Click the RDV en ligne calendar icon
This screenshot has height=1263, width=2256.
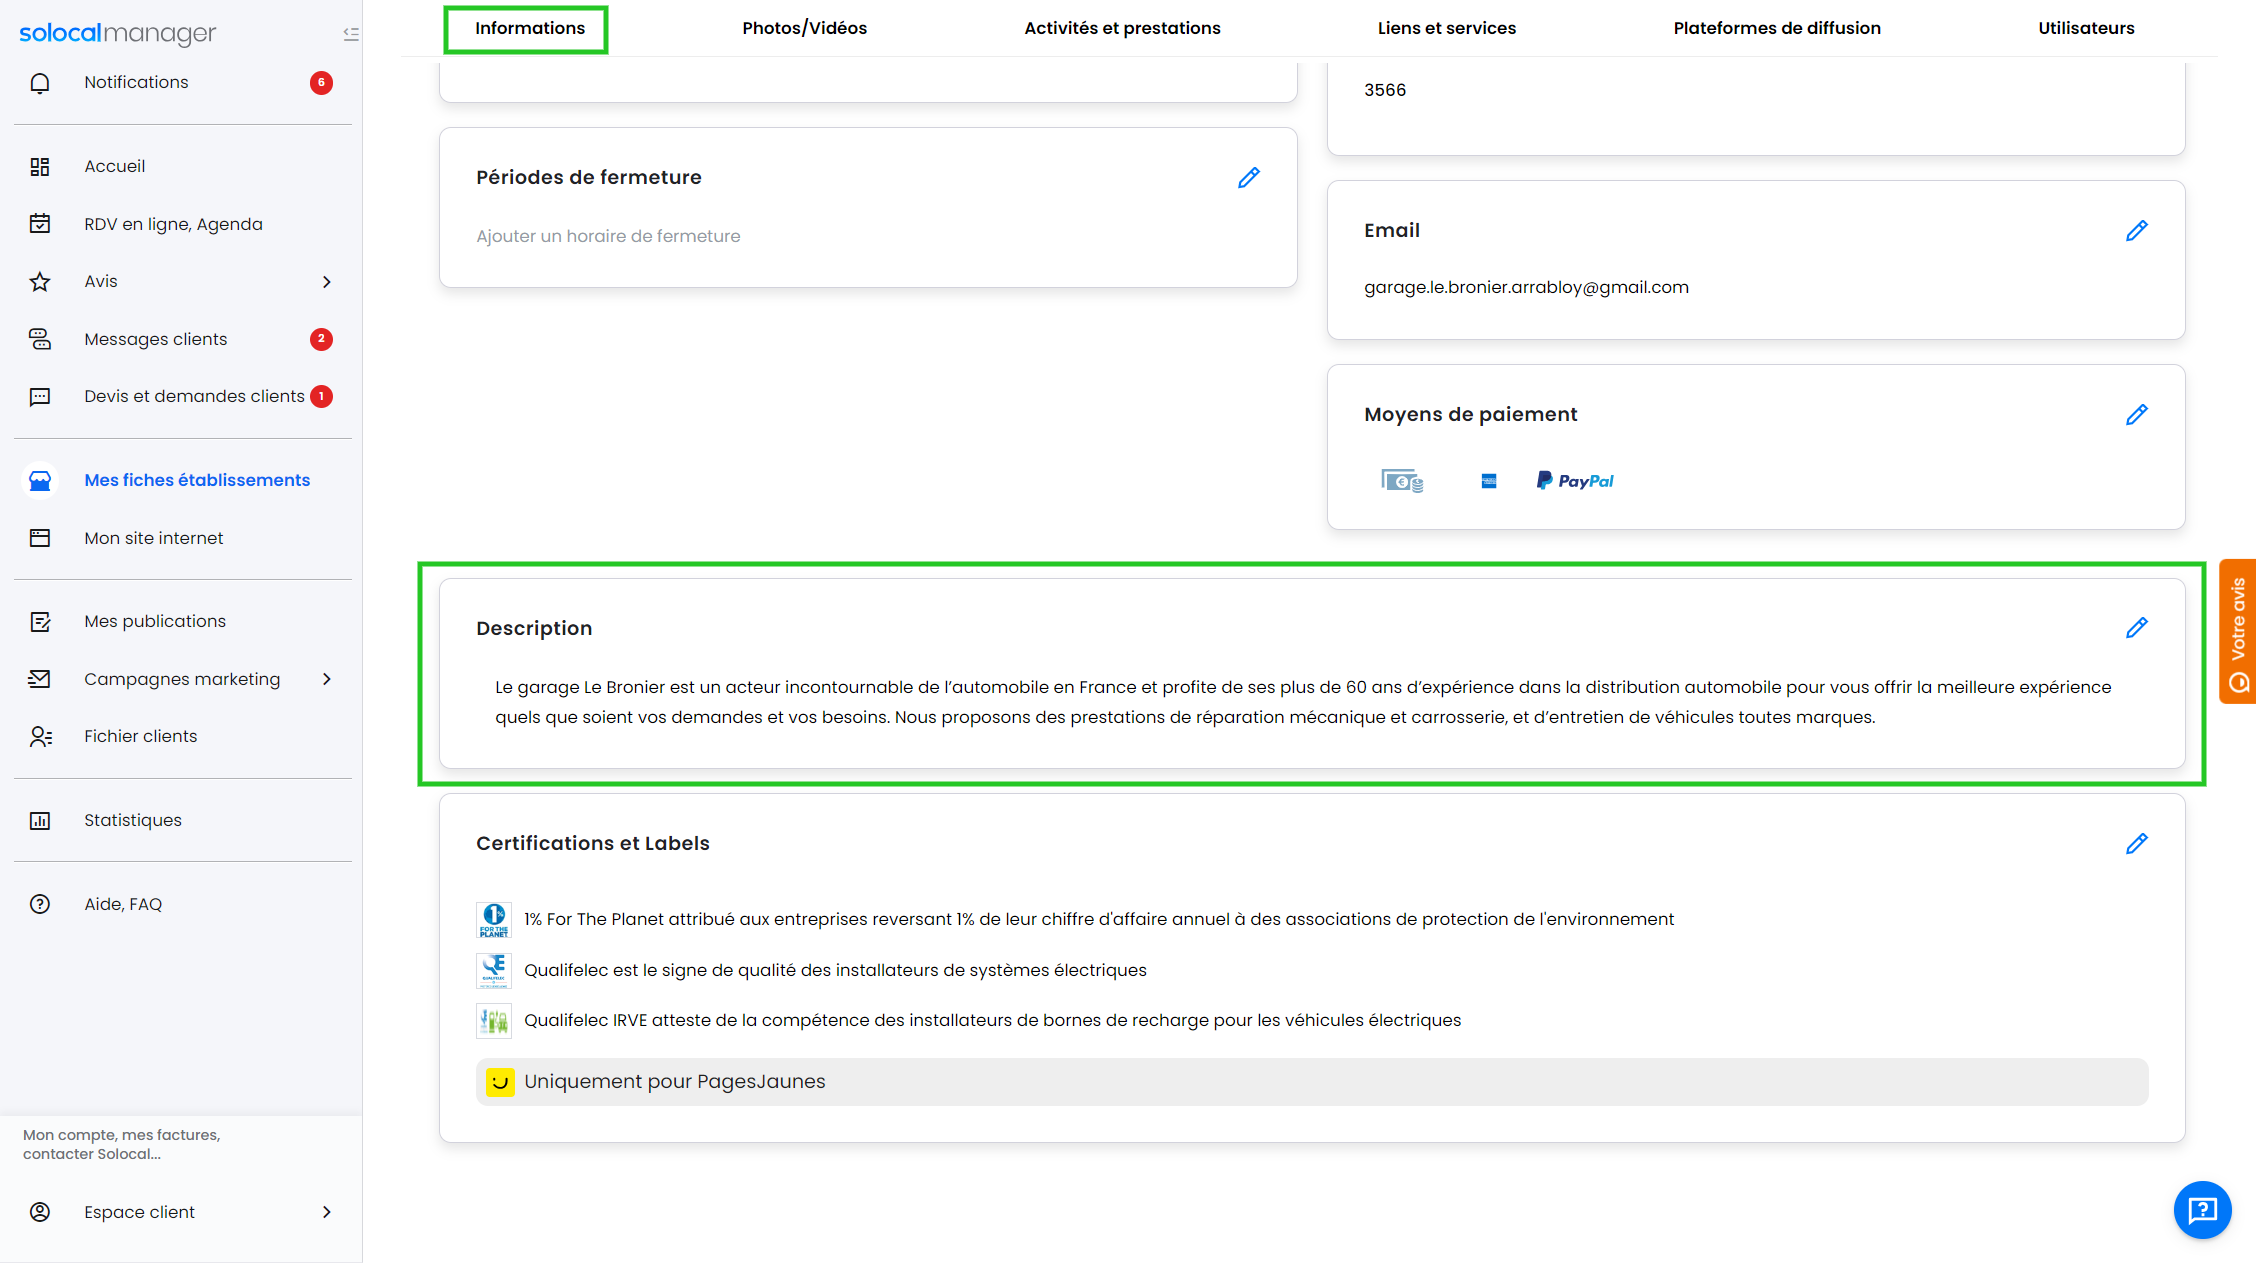click(x=40, y=224)
